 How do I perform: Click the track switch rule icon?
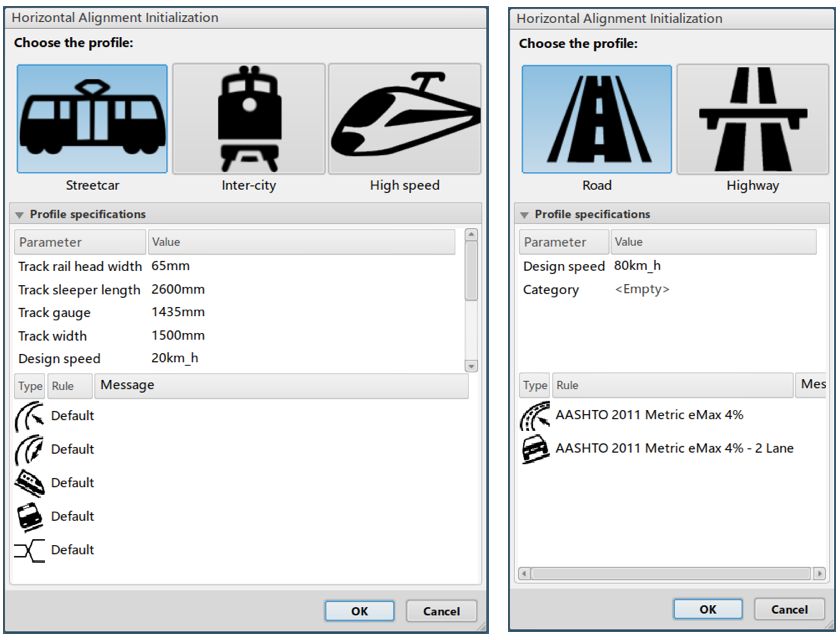point(30,550)
